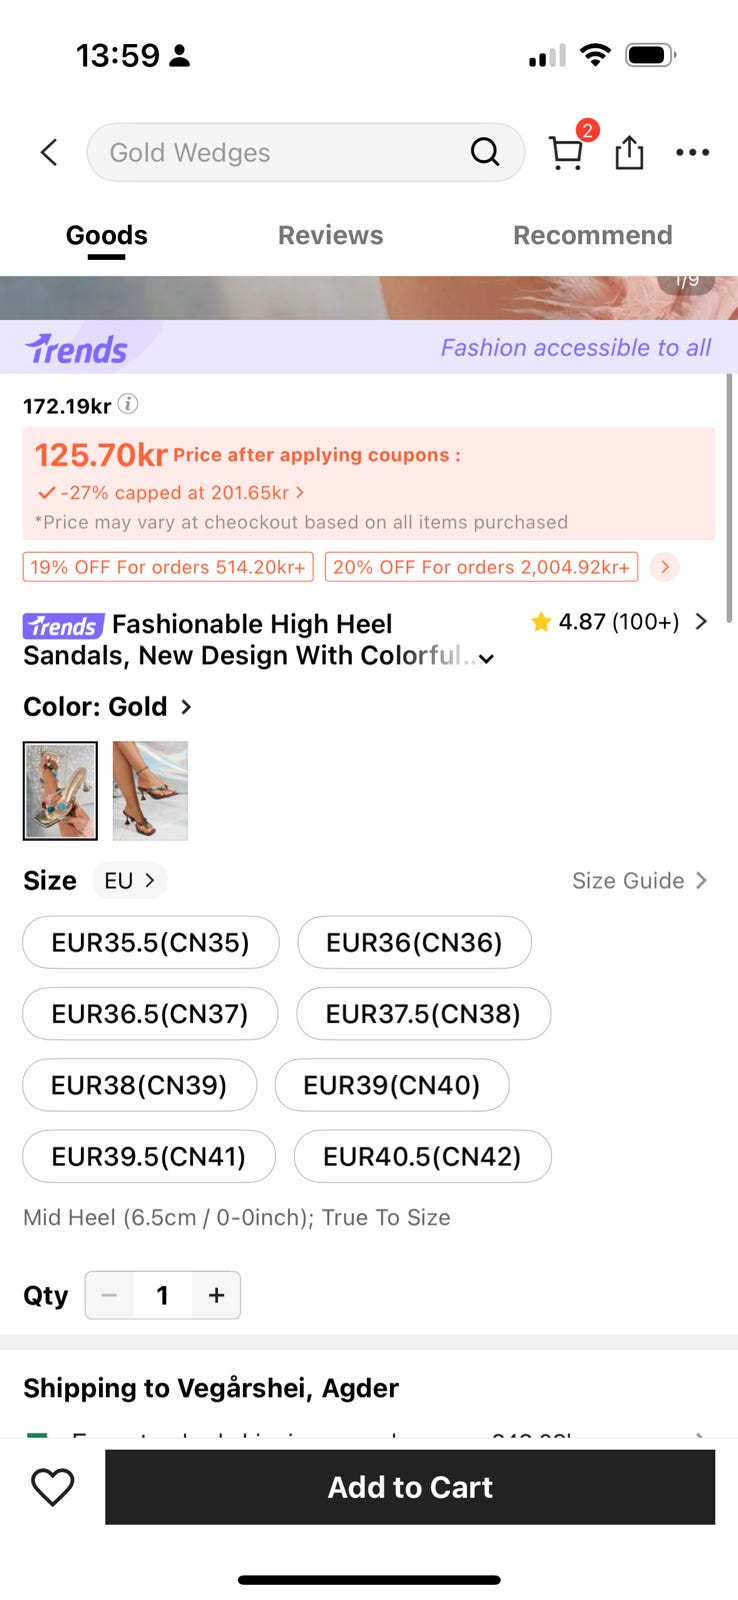The image size is (738, 1600).
Task: Open the EU size region dropdown
Action: point(130,880)
